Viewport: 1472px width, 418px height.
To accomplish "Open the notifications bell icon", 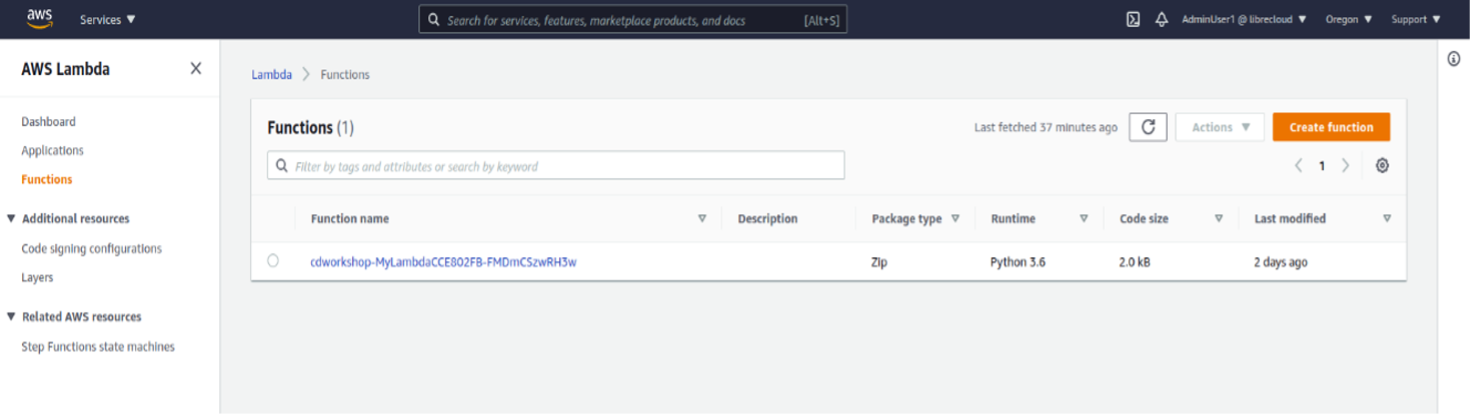I will [x=1161, y=19].
